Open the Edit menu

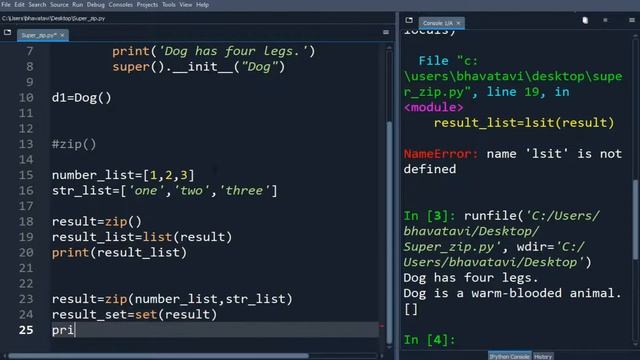pos(19,4)
